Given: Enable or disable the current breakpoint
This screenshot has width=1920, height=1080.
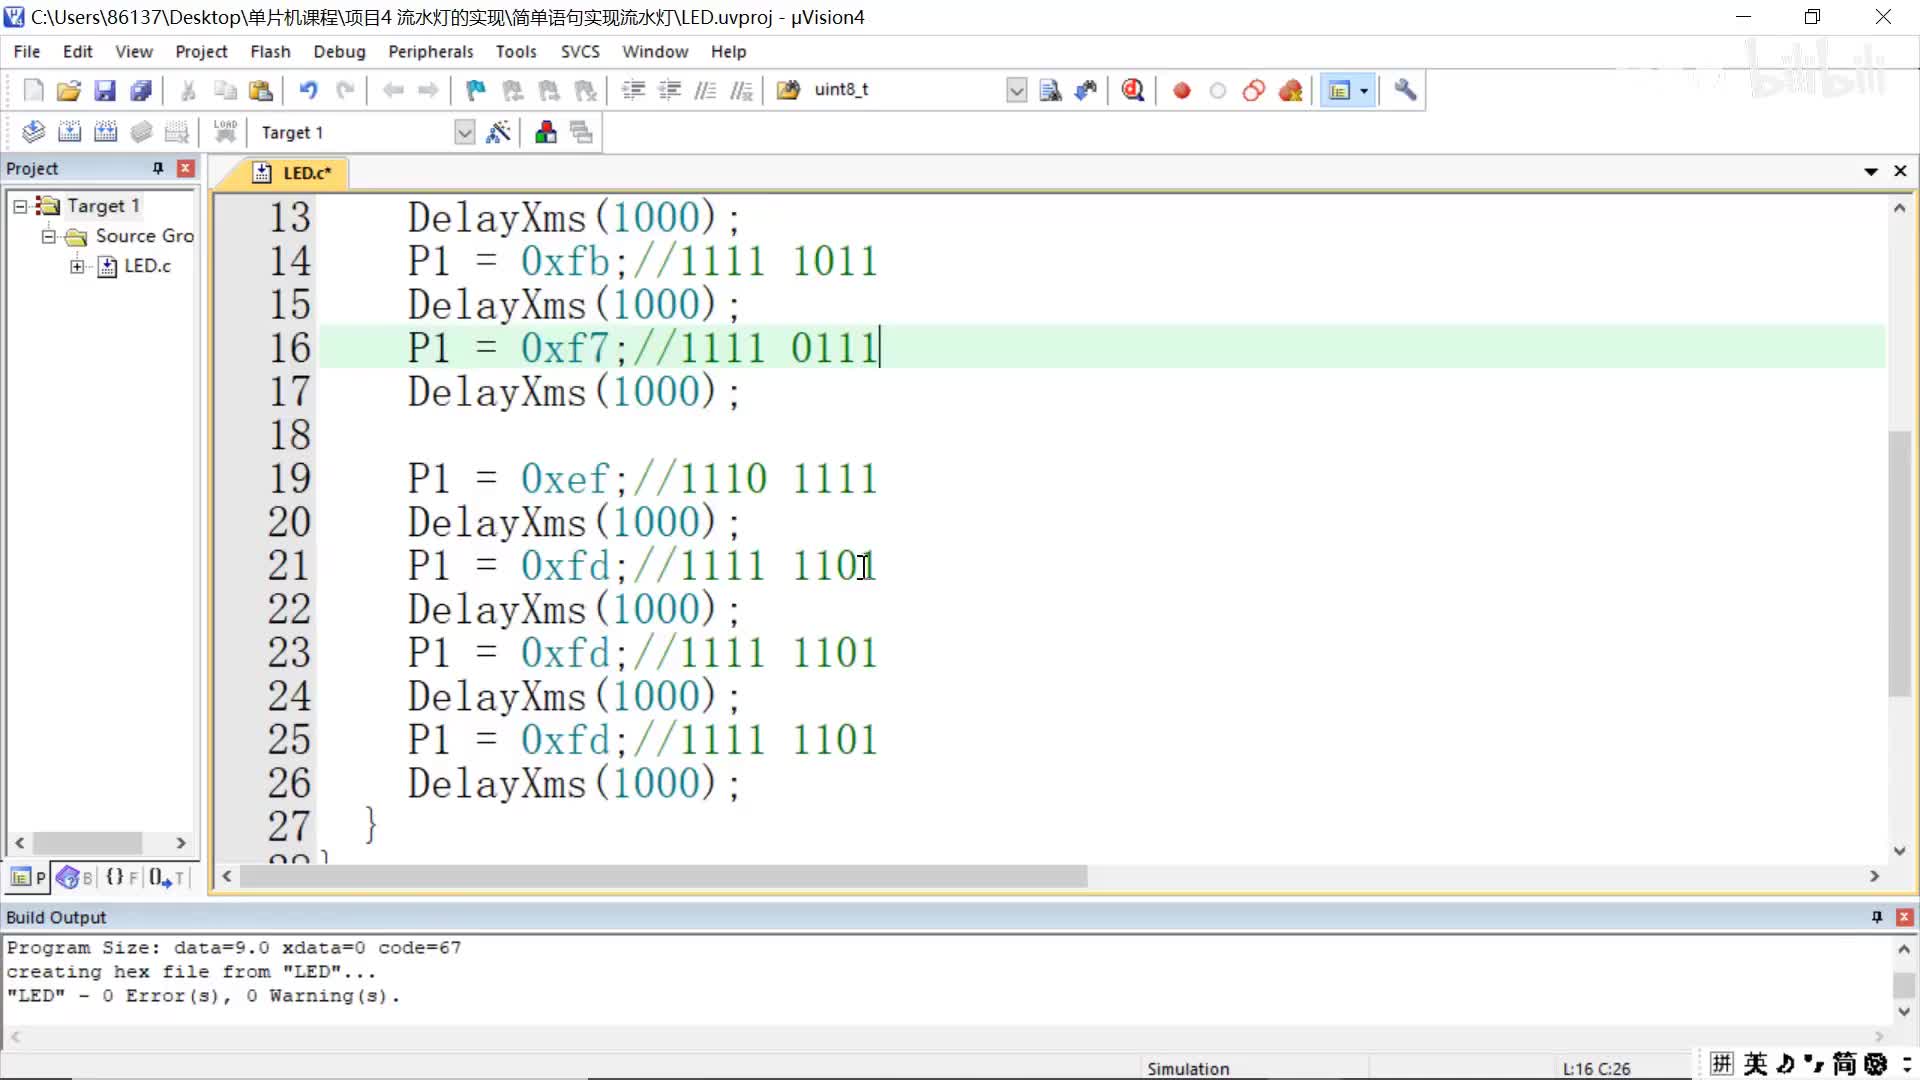Looking at the screenshot, I should [x=1218, y=91].
